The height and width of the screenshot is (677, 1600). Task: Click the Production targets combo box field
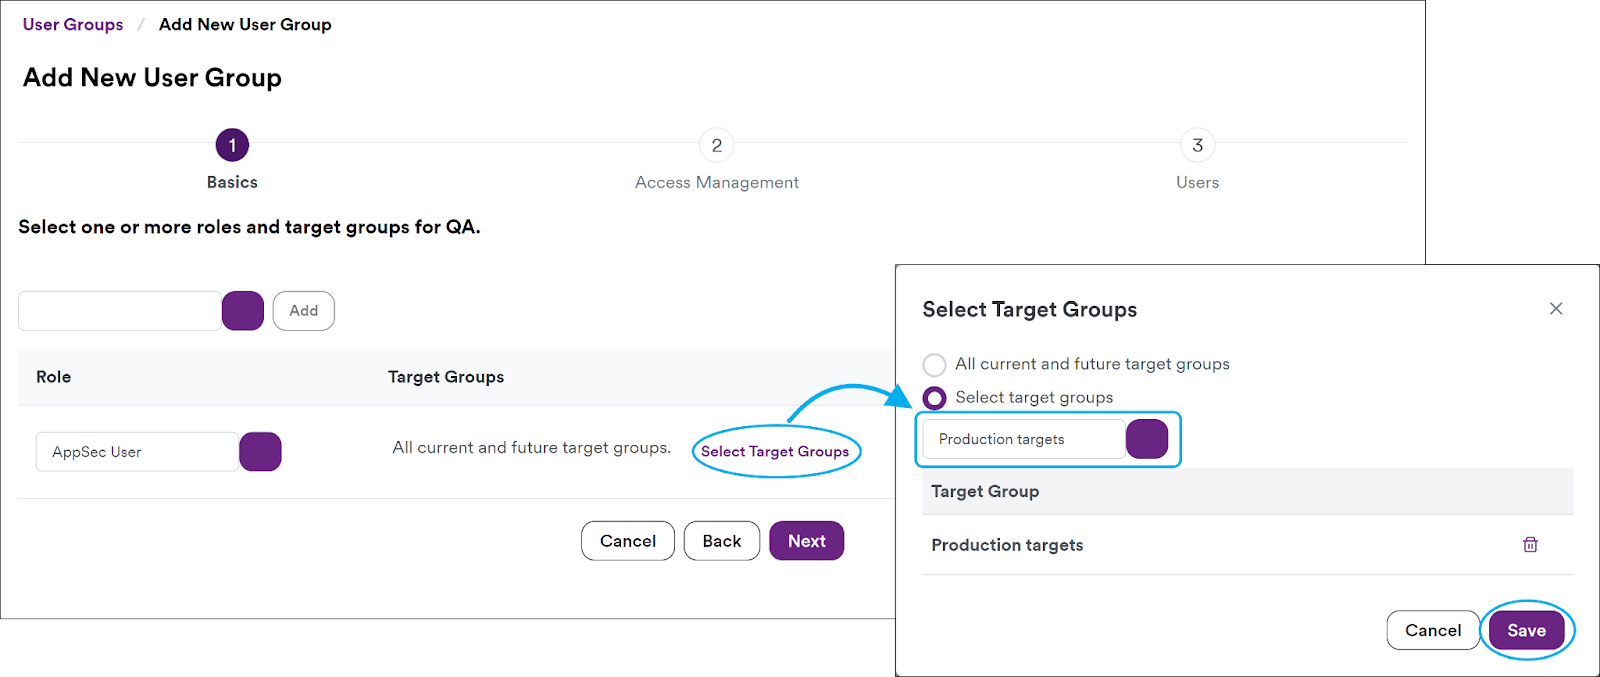[1024, 439]
